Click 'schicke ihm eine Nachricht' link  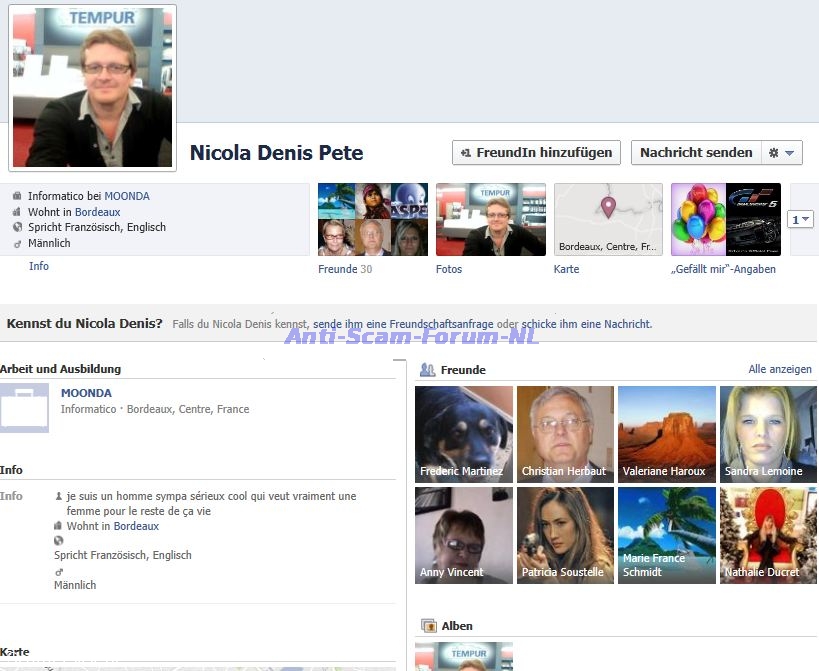click(586, 324)
